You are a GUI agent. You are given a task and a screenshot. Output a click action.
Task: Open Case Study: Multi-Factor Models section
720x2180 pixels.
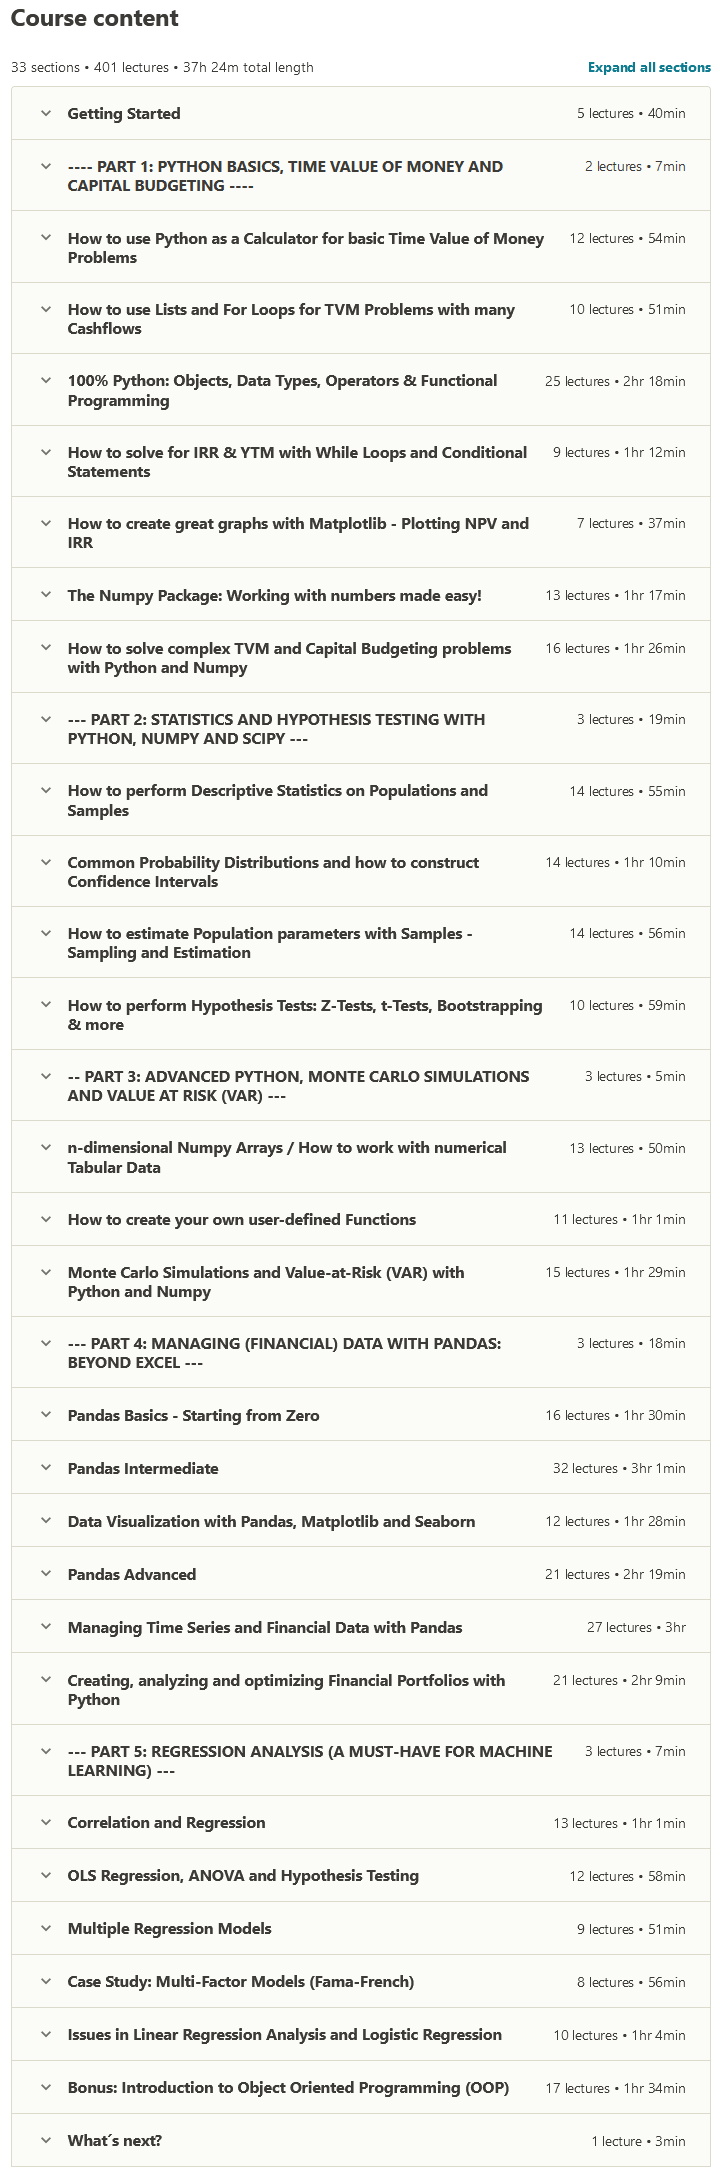point(240,1981)
